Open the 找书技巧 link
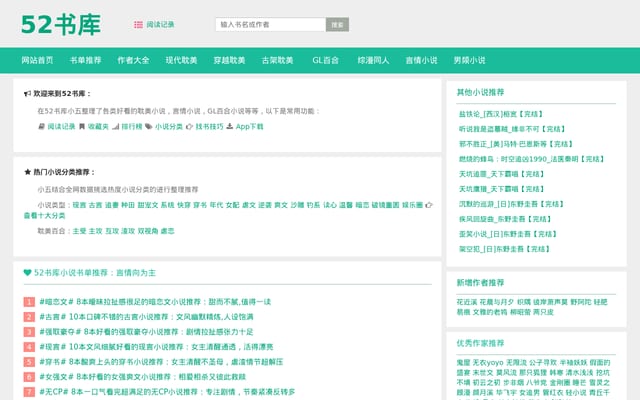Screen dimensions: 640x400 (209, 127)
